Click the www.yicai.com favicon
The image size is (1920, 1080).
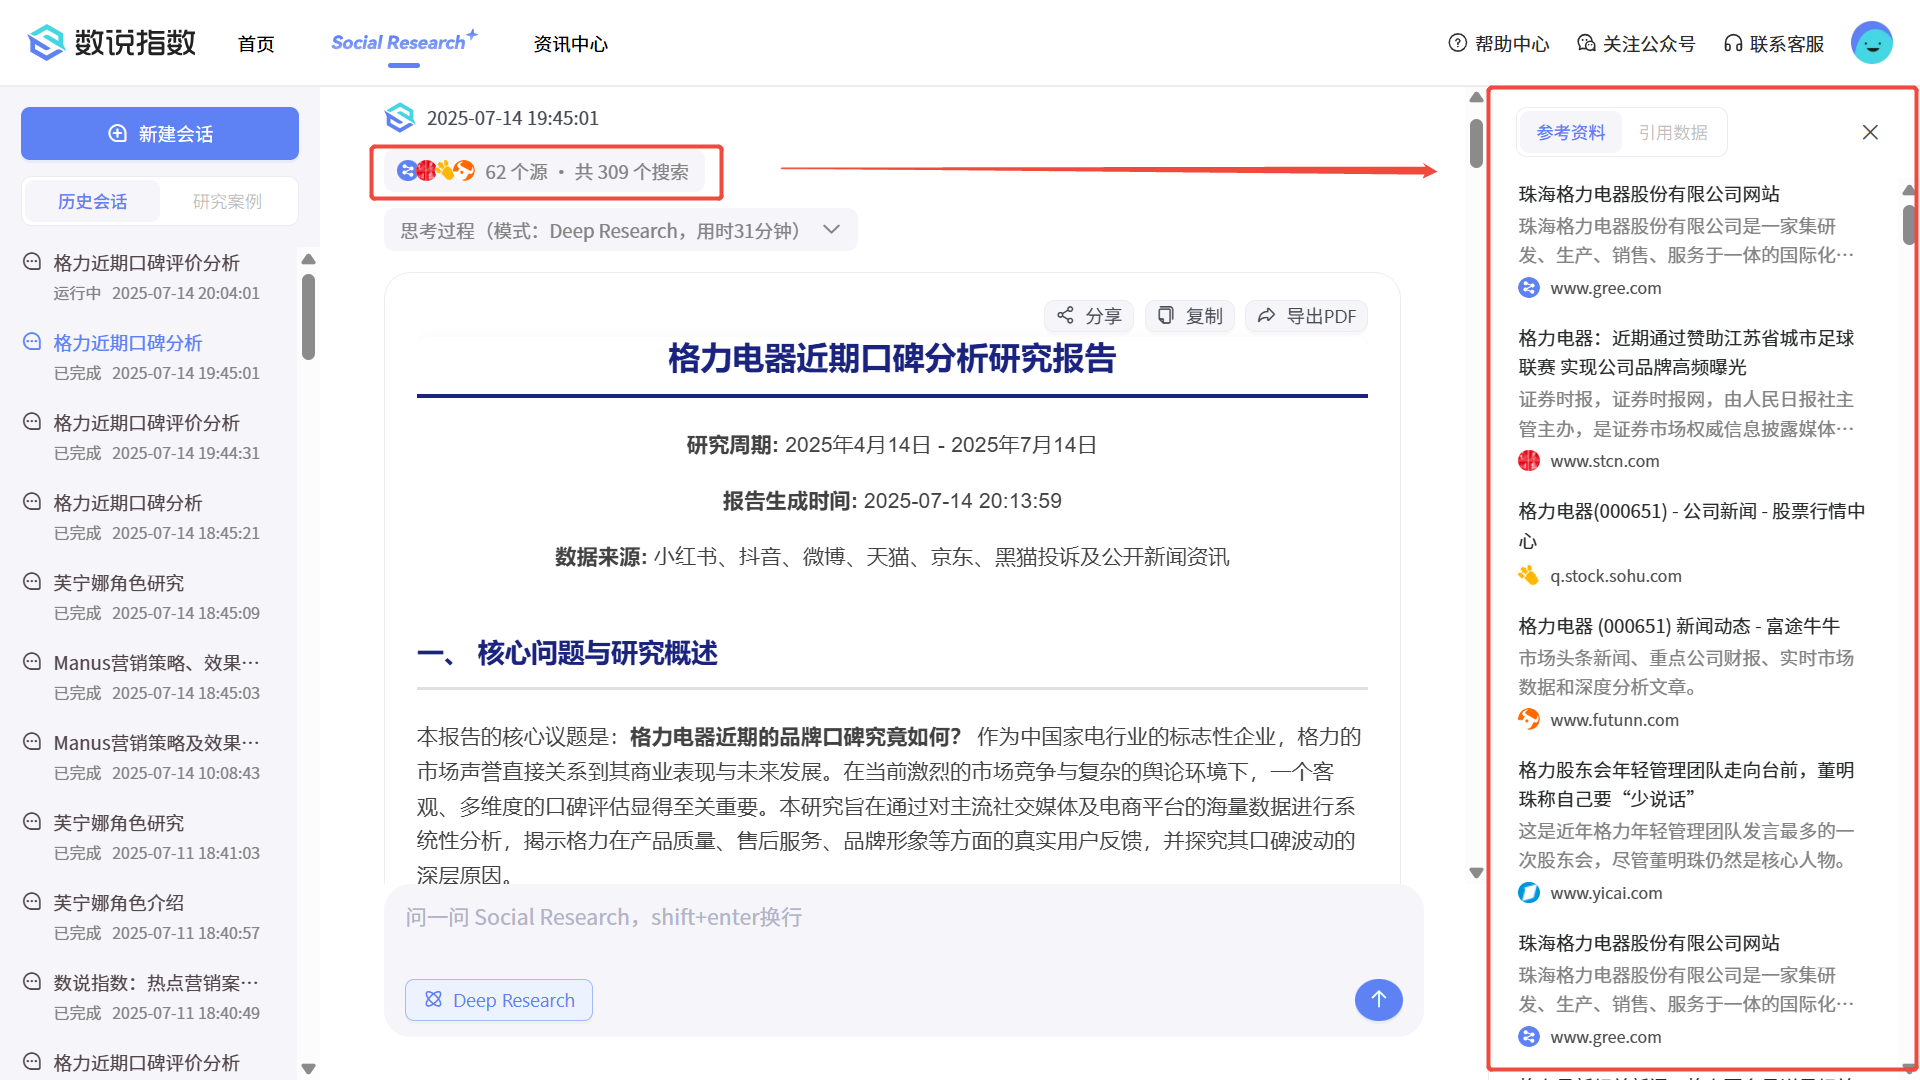pyautogui.click(x=1529, y=893)
